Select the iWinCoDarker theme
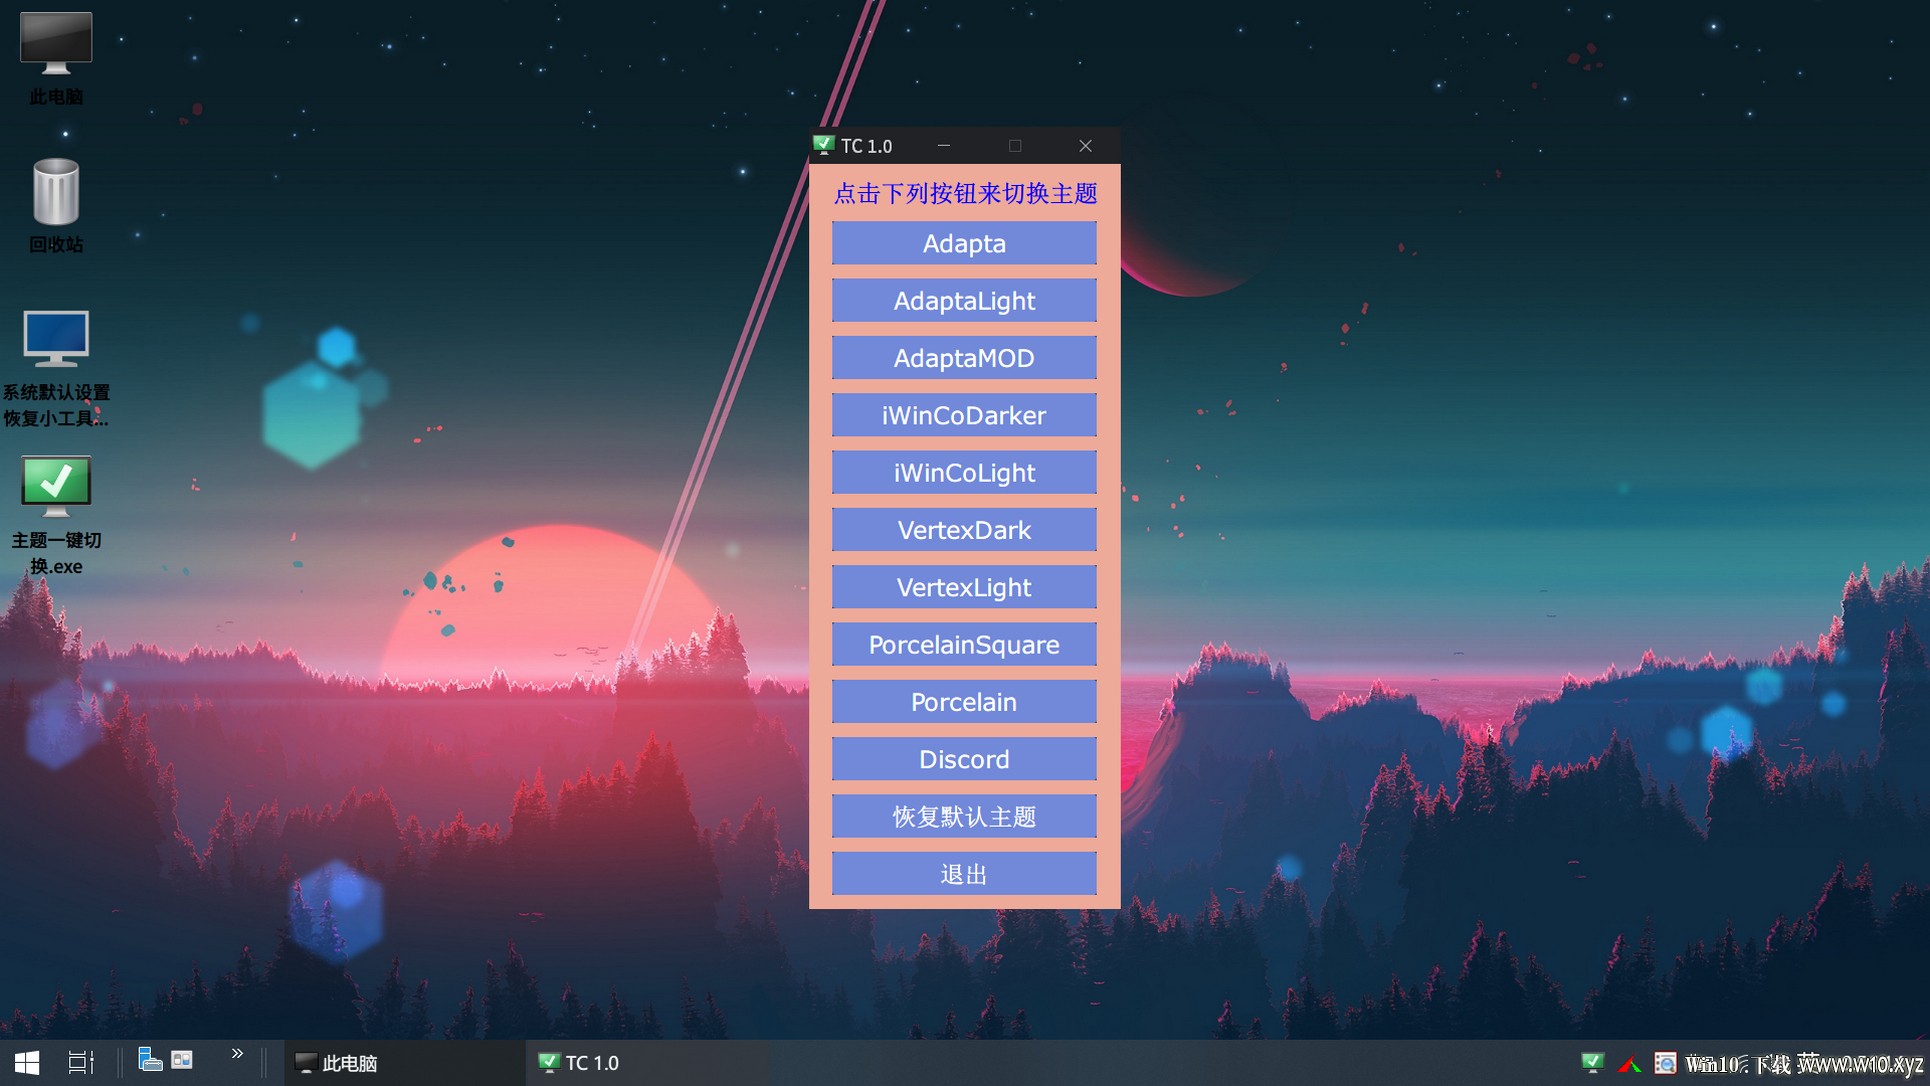Viewport: 1930px width, 1086px height. (x=964, y=415)
